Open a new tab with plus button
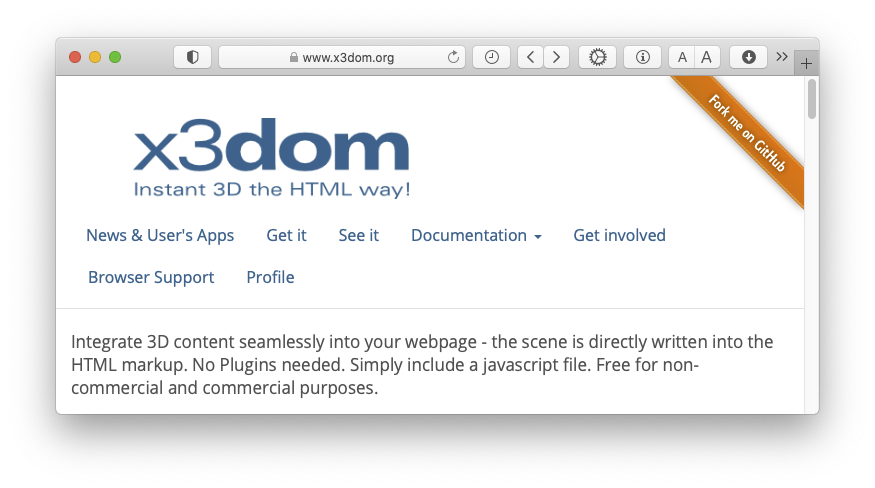This screenshot has width=875, height=488. (806, 63)
